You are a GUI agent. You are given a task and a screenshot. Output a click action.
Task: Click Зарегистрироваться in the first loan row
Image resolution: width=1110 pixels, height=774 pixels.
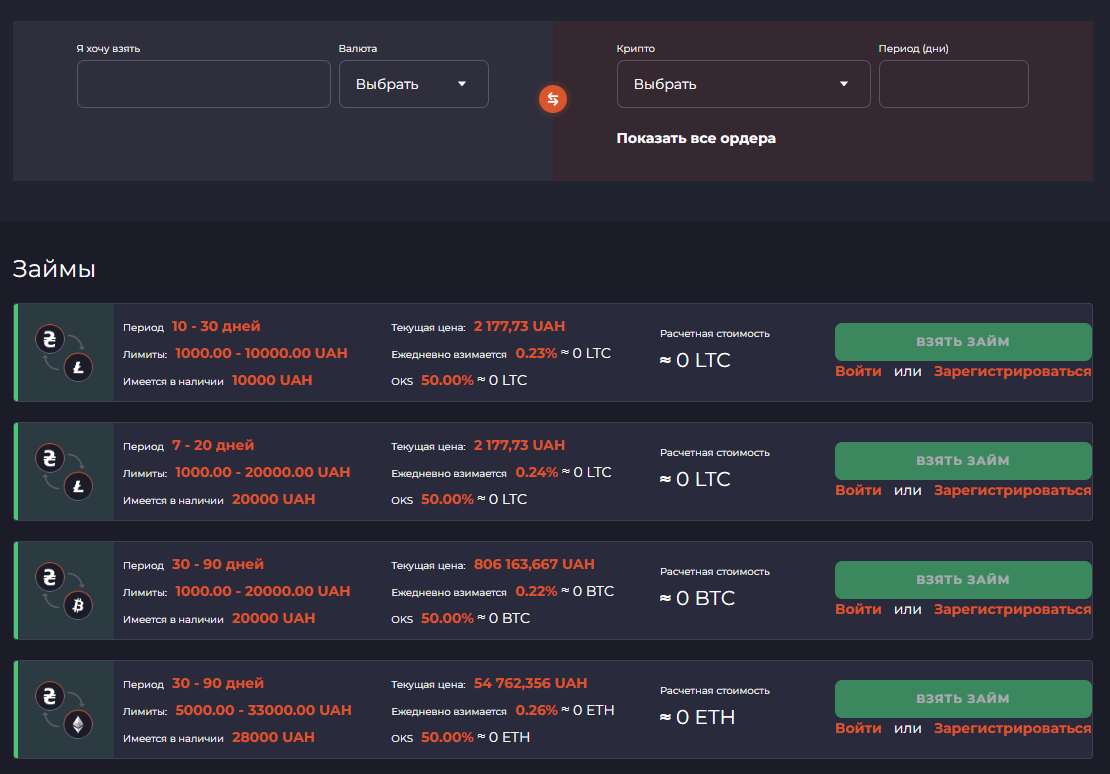point(1012,371)
